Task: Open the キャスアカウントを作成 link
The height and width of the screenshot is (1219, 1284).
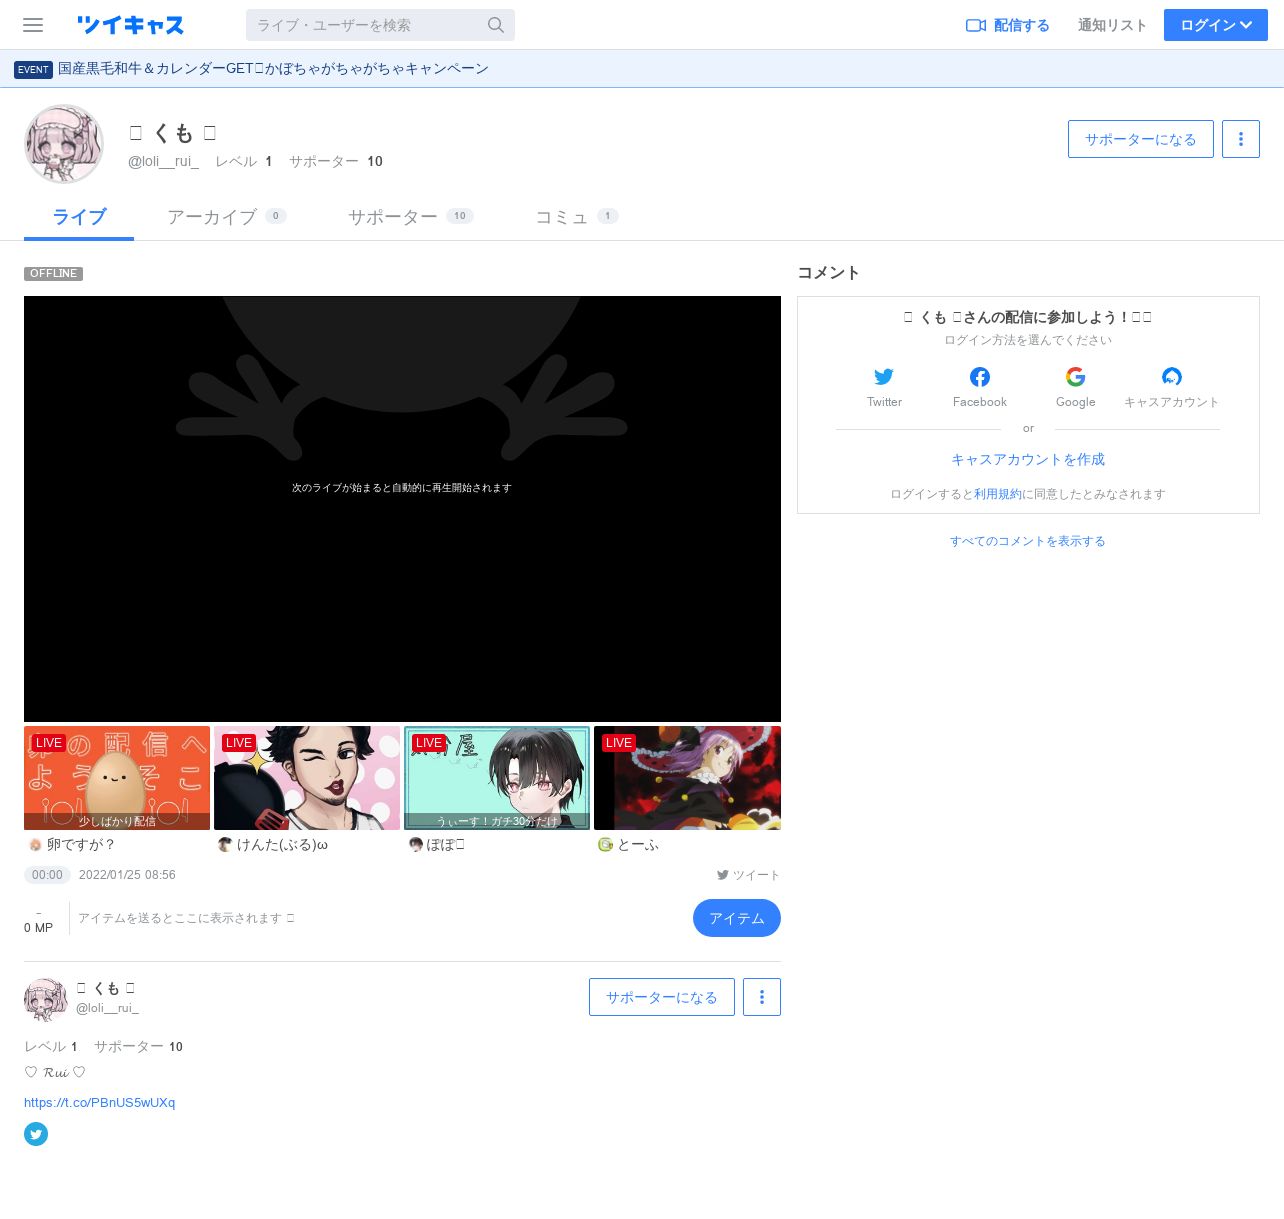Action: coord(1028,459)
